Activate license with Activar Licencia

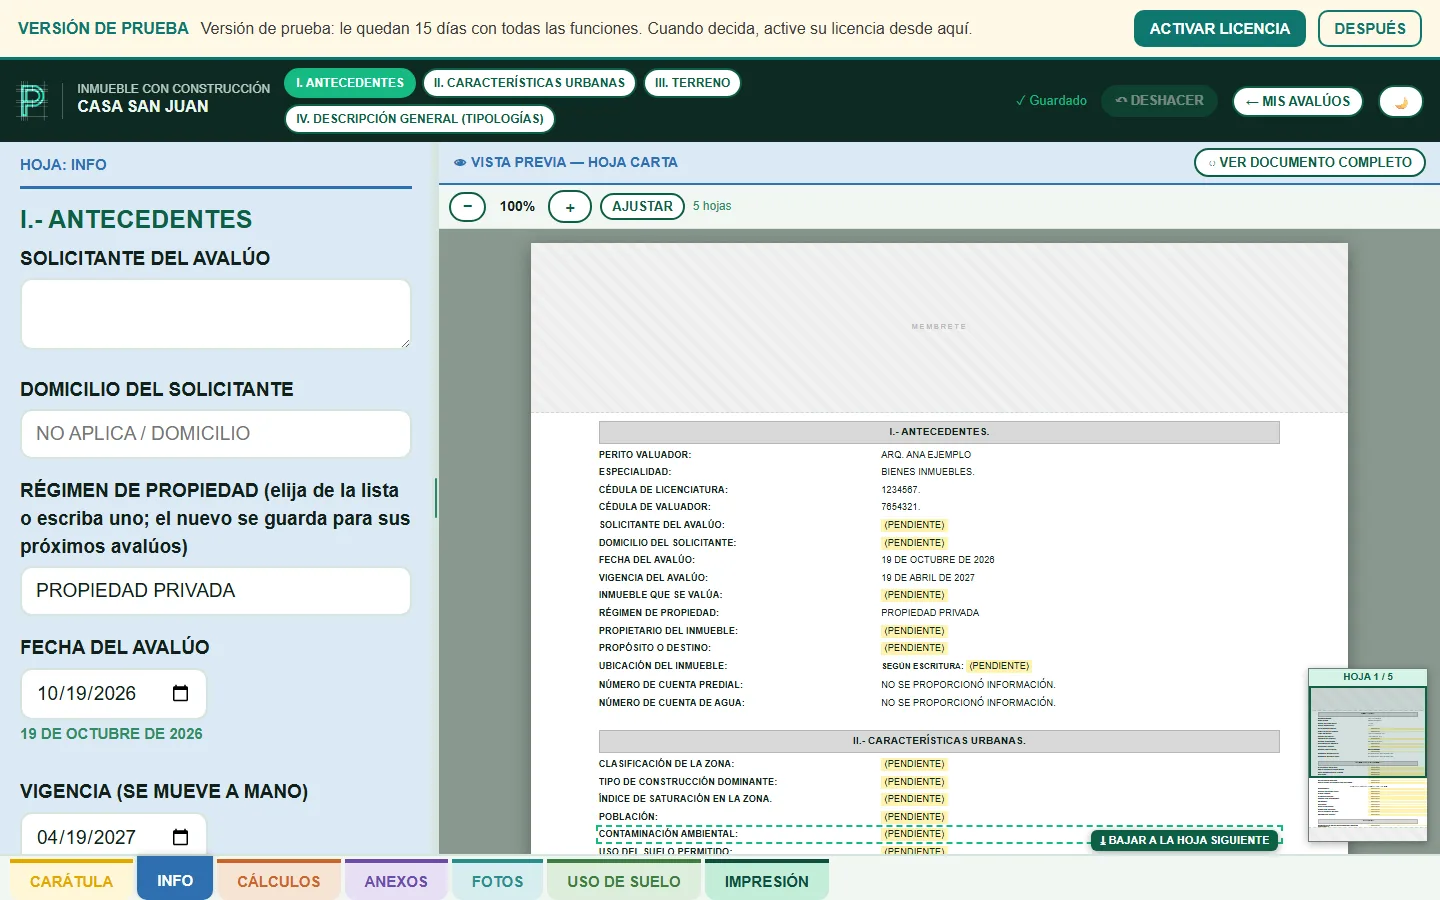click(1219, 29)
